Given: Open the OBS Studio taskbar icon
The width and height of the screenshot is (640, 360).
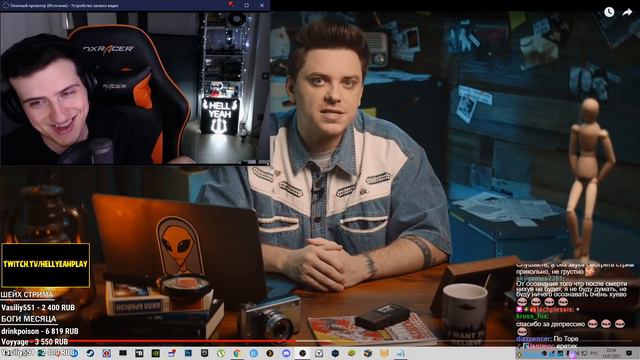Looking at the screenshot, I should pyautogui.click(x=302, y=353).
